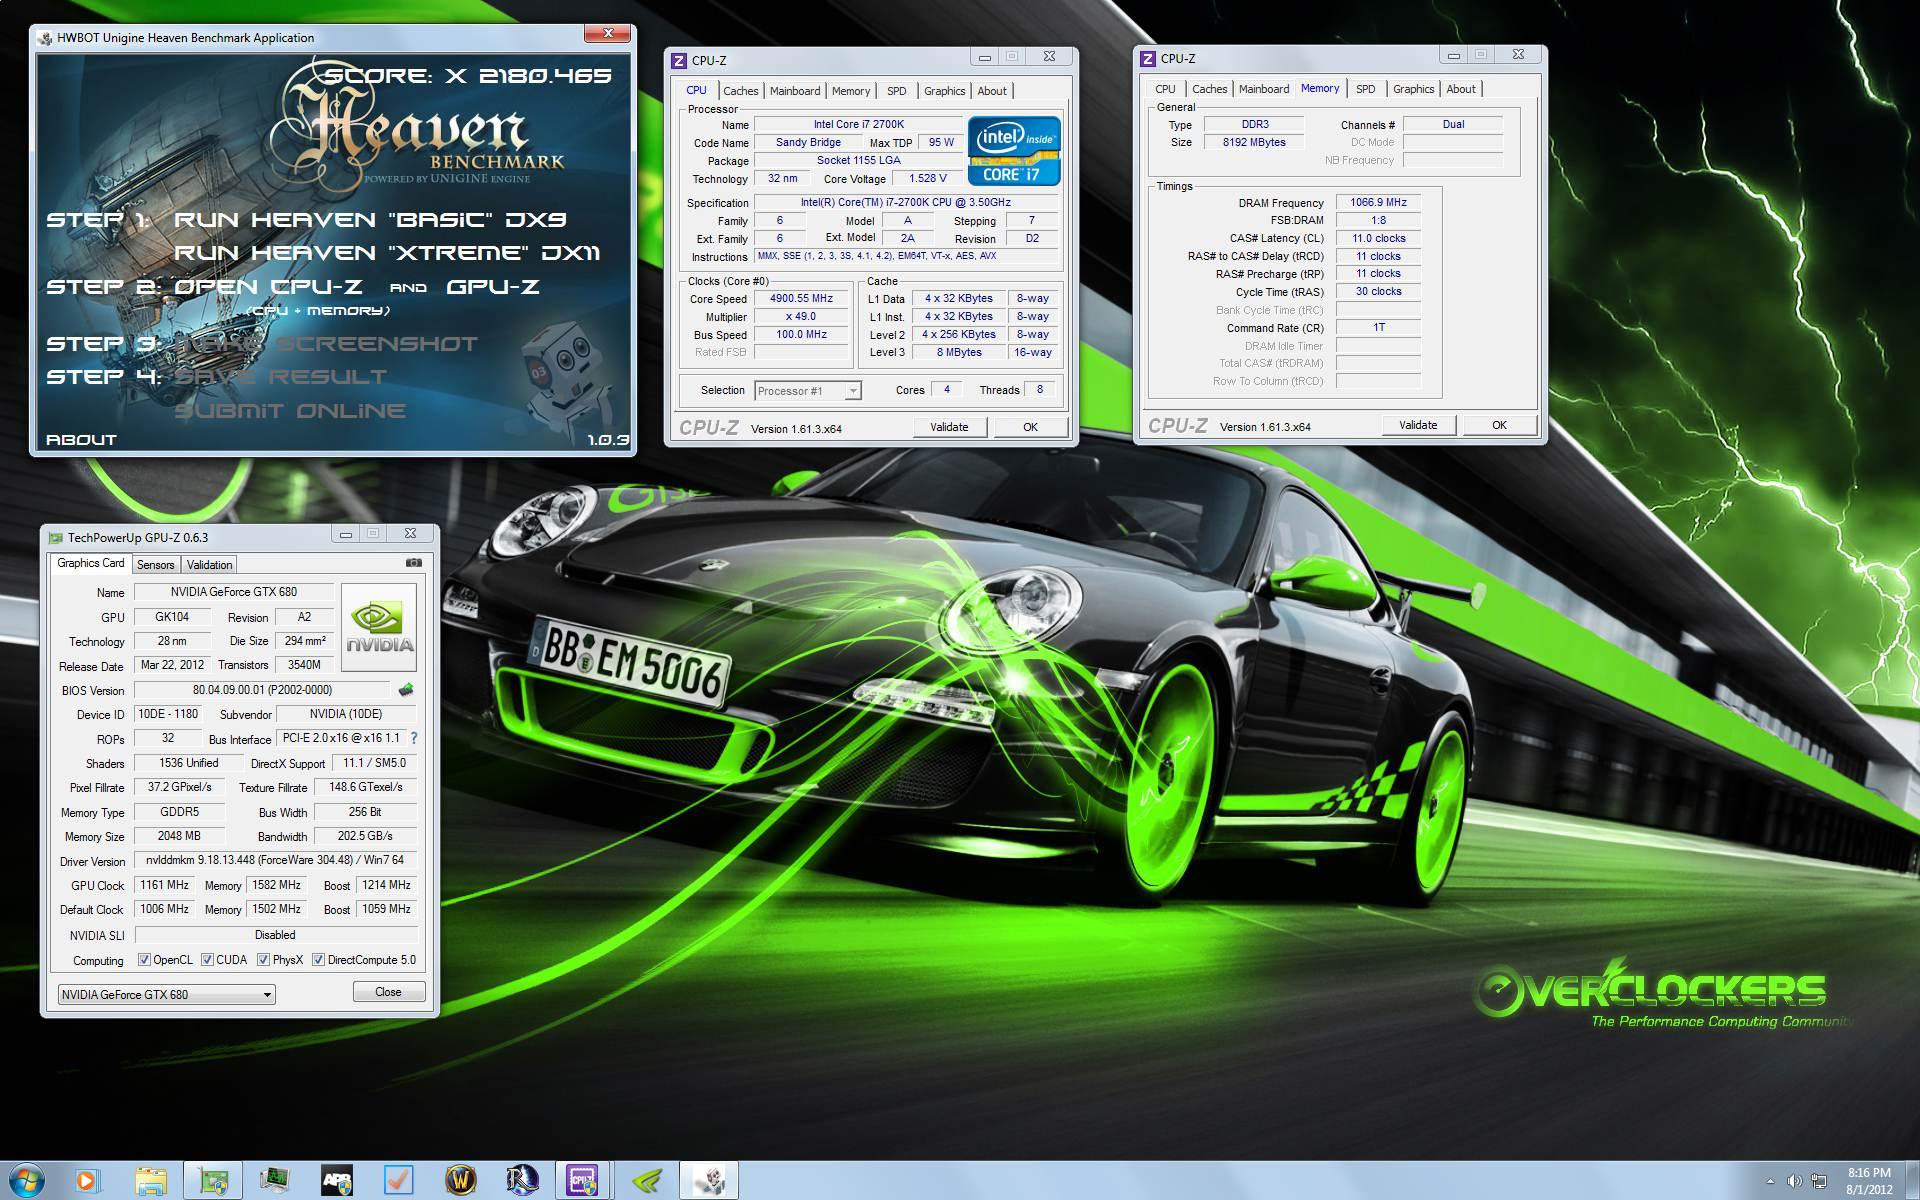The height and width of the screenshot is (1200, 1920).
Task: Open the SPD tab in the CPU-Z Memory window
Action: 1365,89
